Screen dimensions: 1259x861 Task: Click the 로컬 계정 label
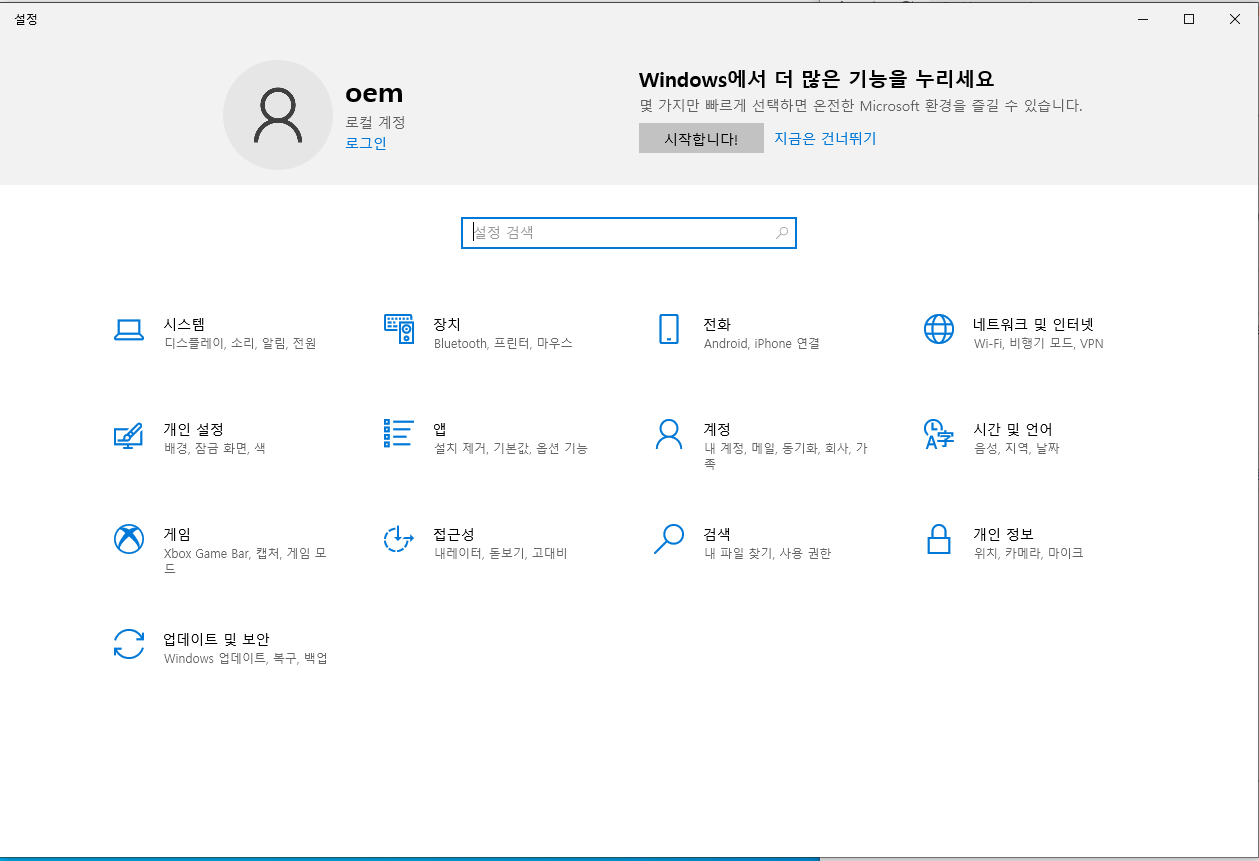[376, 122]
